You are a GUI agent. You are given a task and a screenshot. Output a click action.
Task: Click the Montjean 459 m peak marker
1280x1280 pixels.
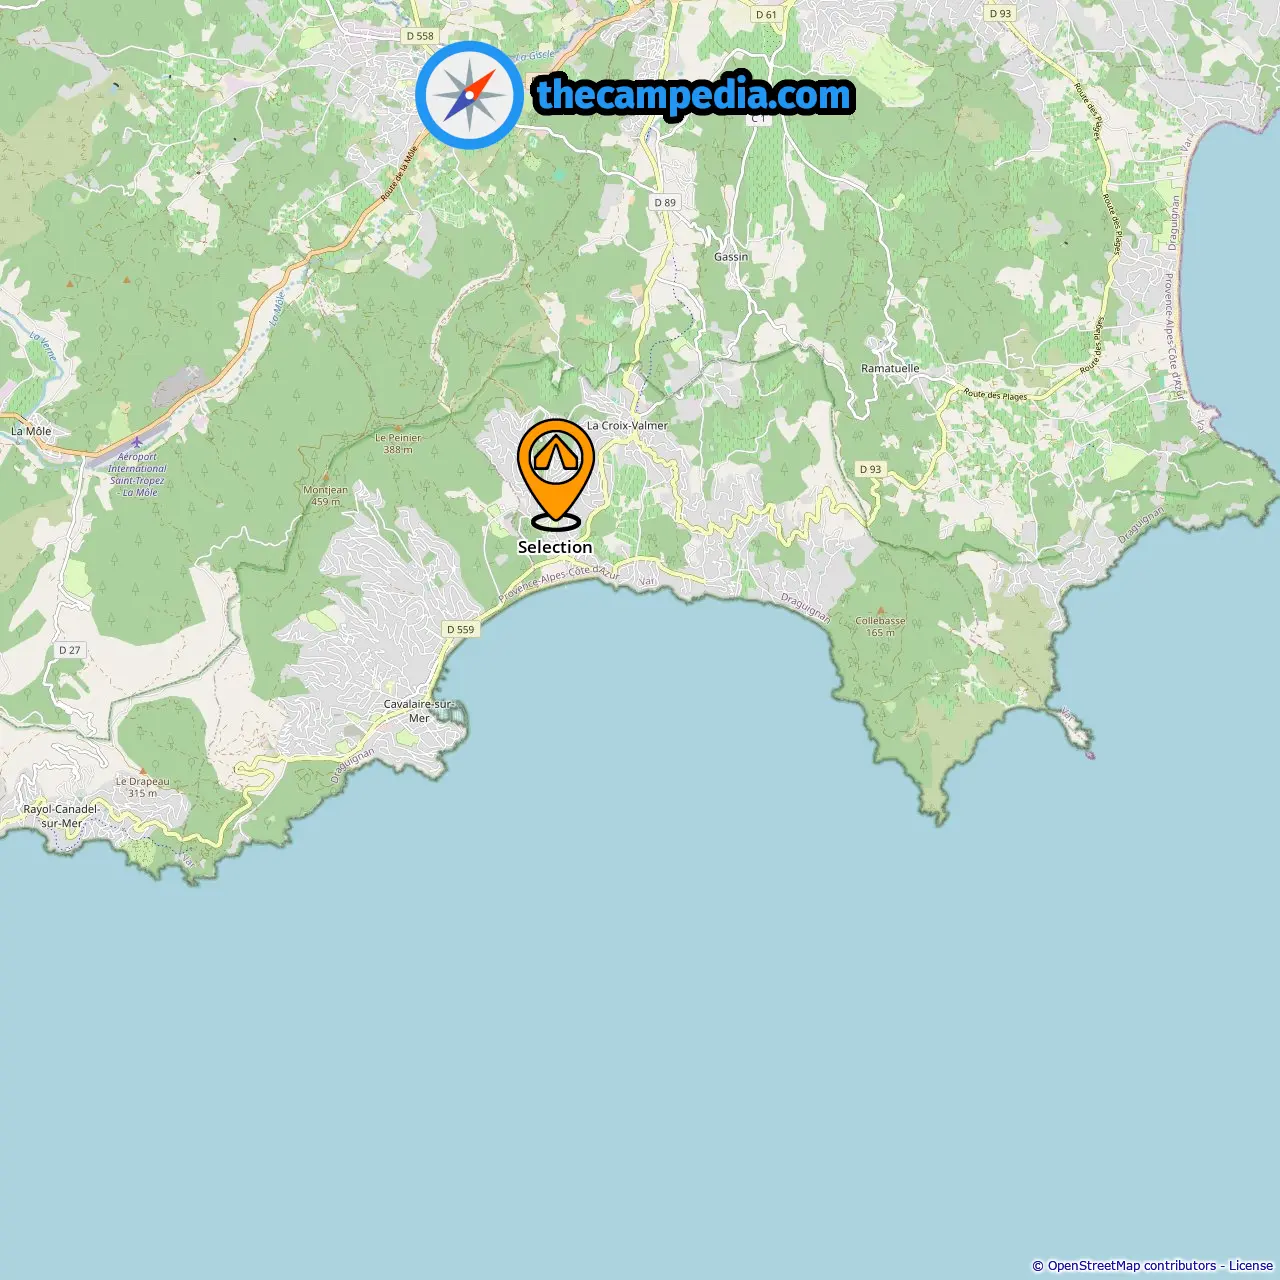[x=326, y=477]
